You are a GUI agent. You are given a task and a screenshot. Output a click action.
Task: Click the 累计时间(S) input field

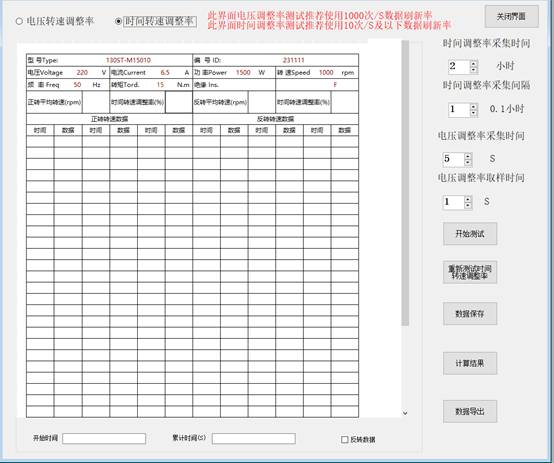[254, 439]
